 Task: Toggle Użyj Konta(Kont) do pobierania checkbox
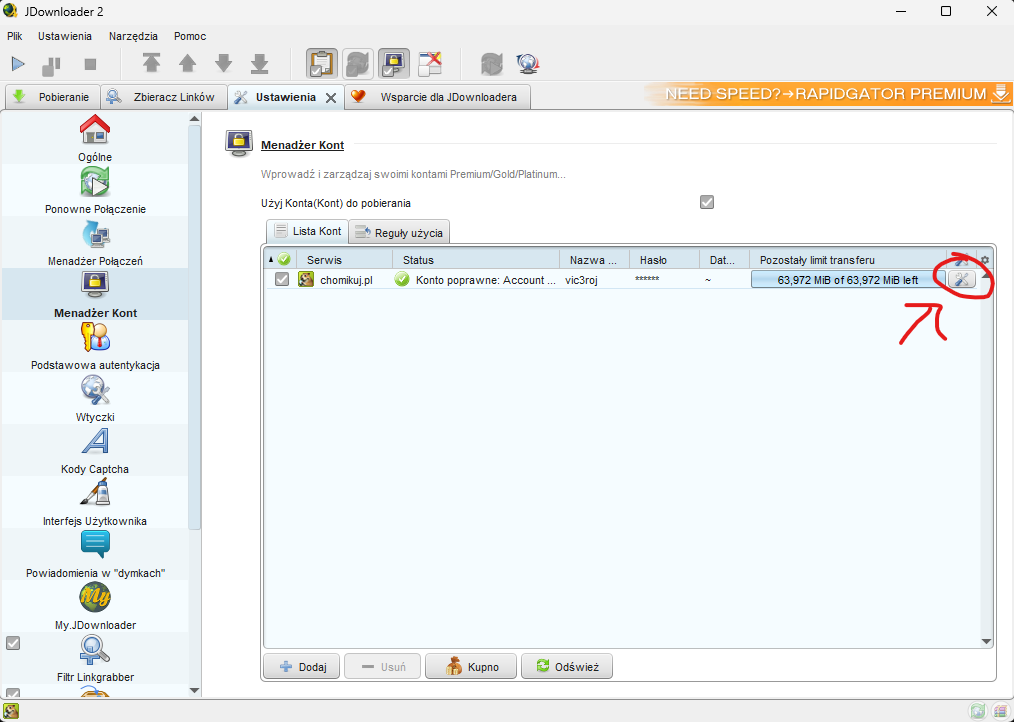pos(707,202)
